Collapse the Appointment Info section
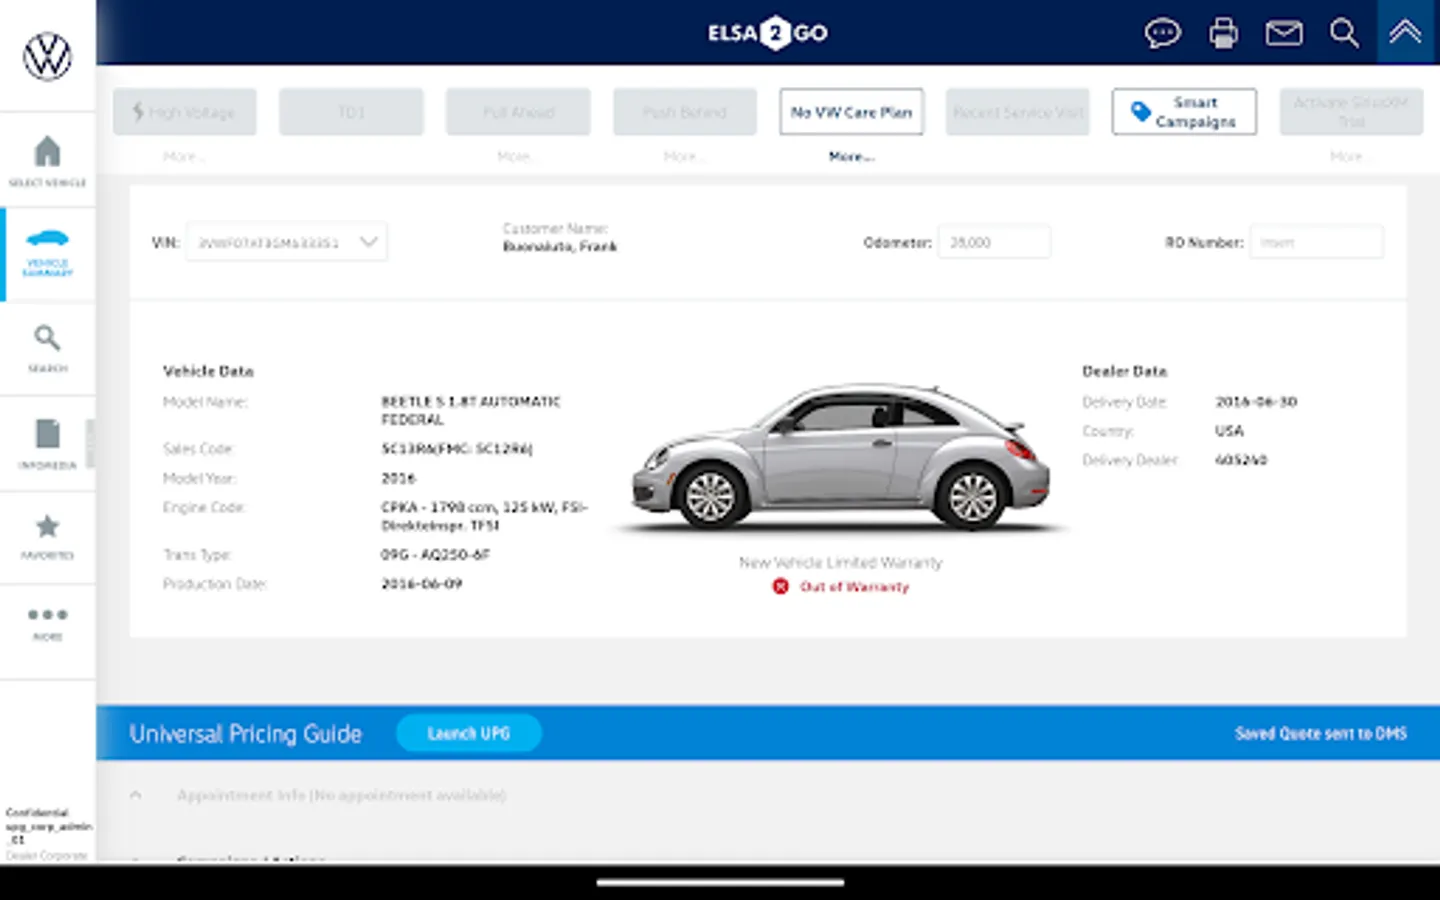The width and height of the screenshot is (1440, 900). point(136,794)
